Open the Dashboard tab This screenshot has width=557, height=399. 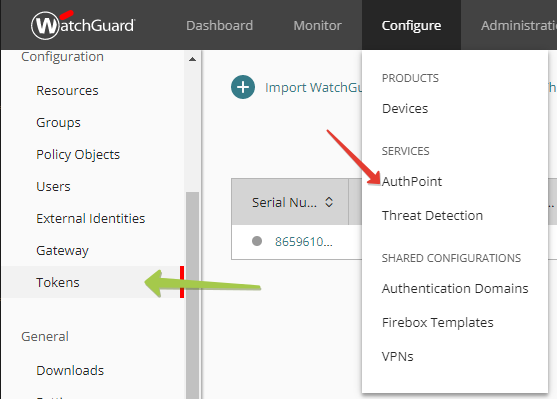click(x=220, y=25)
